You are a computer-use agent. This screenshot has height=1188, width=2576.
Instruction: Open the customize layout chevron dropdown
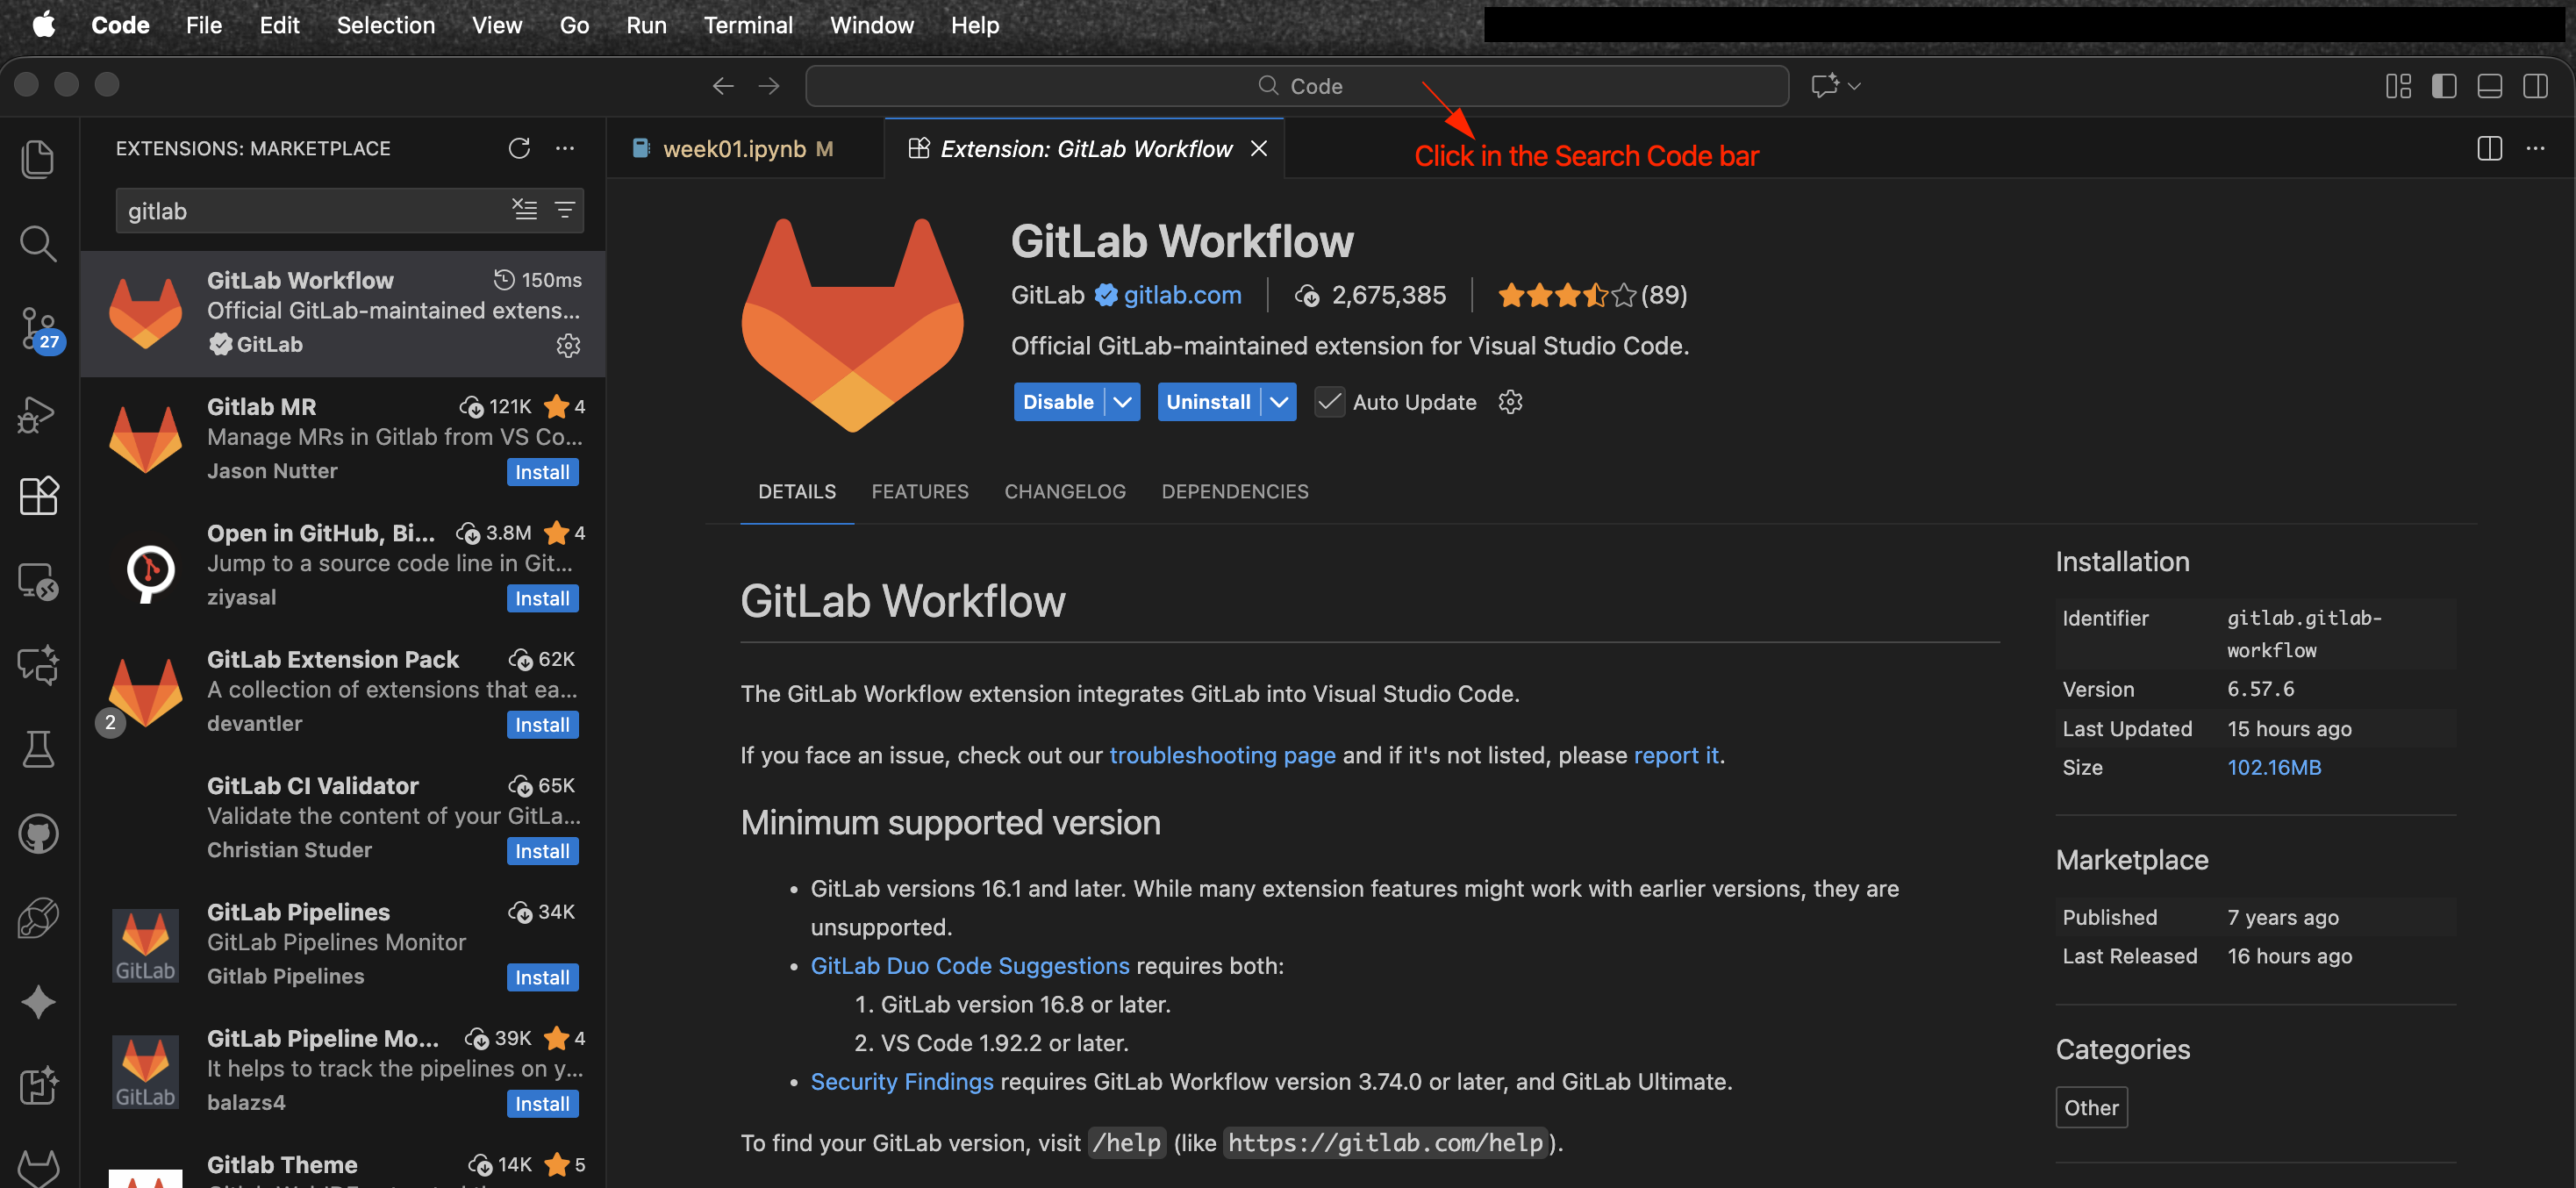[x=1854, y=86]
